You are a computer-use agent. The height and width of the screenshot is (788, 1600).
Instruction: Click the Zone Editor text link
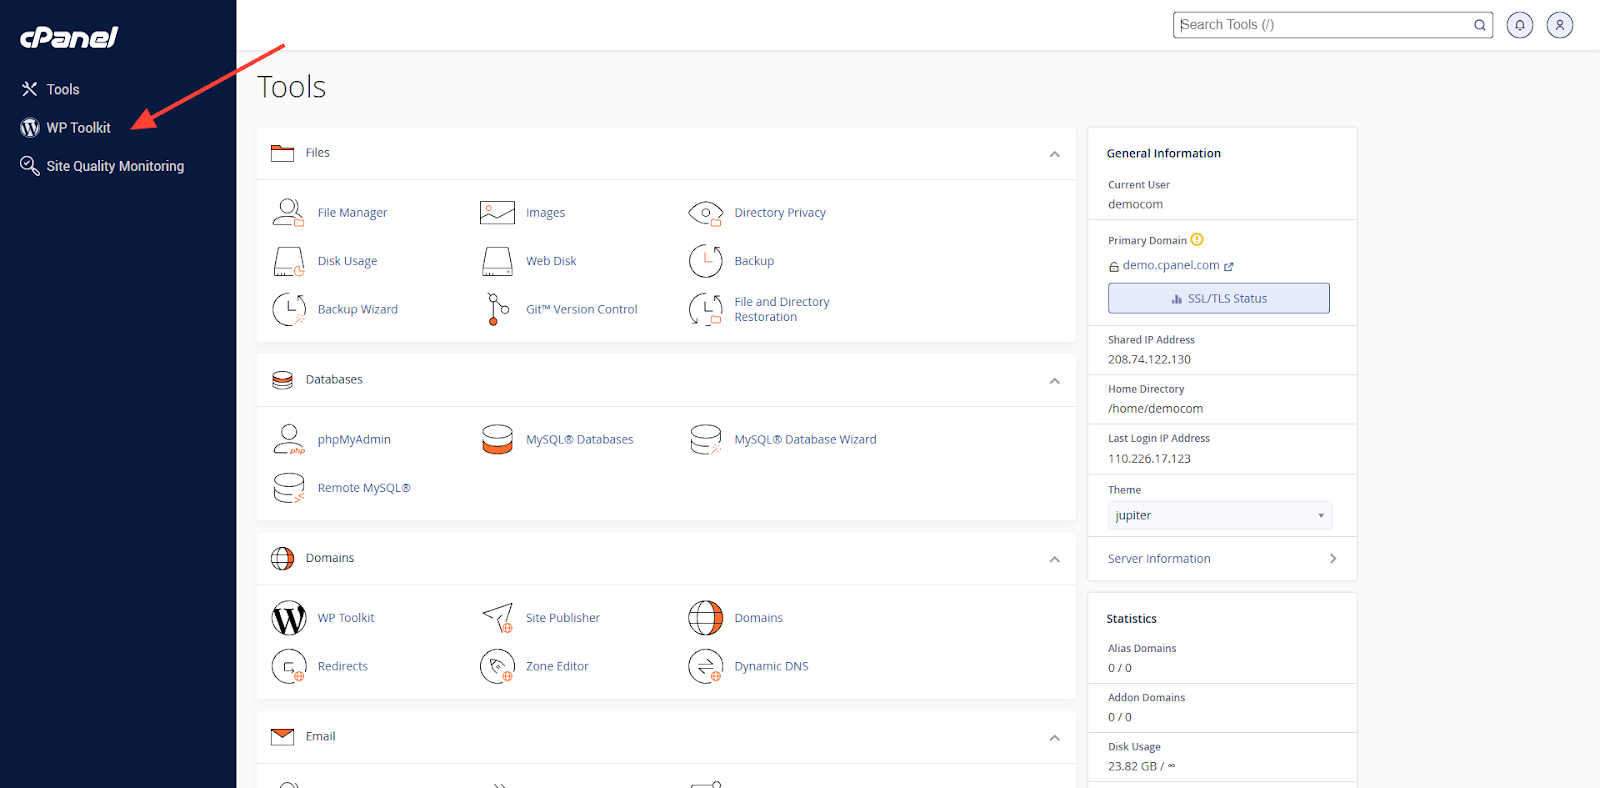coord(557,666)
